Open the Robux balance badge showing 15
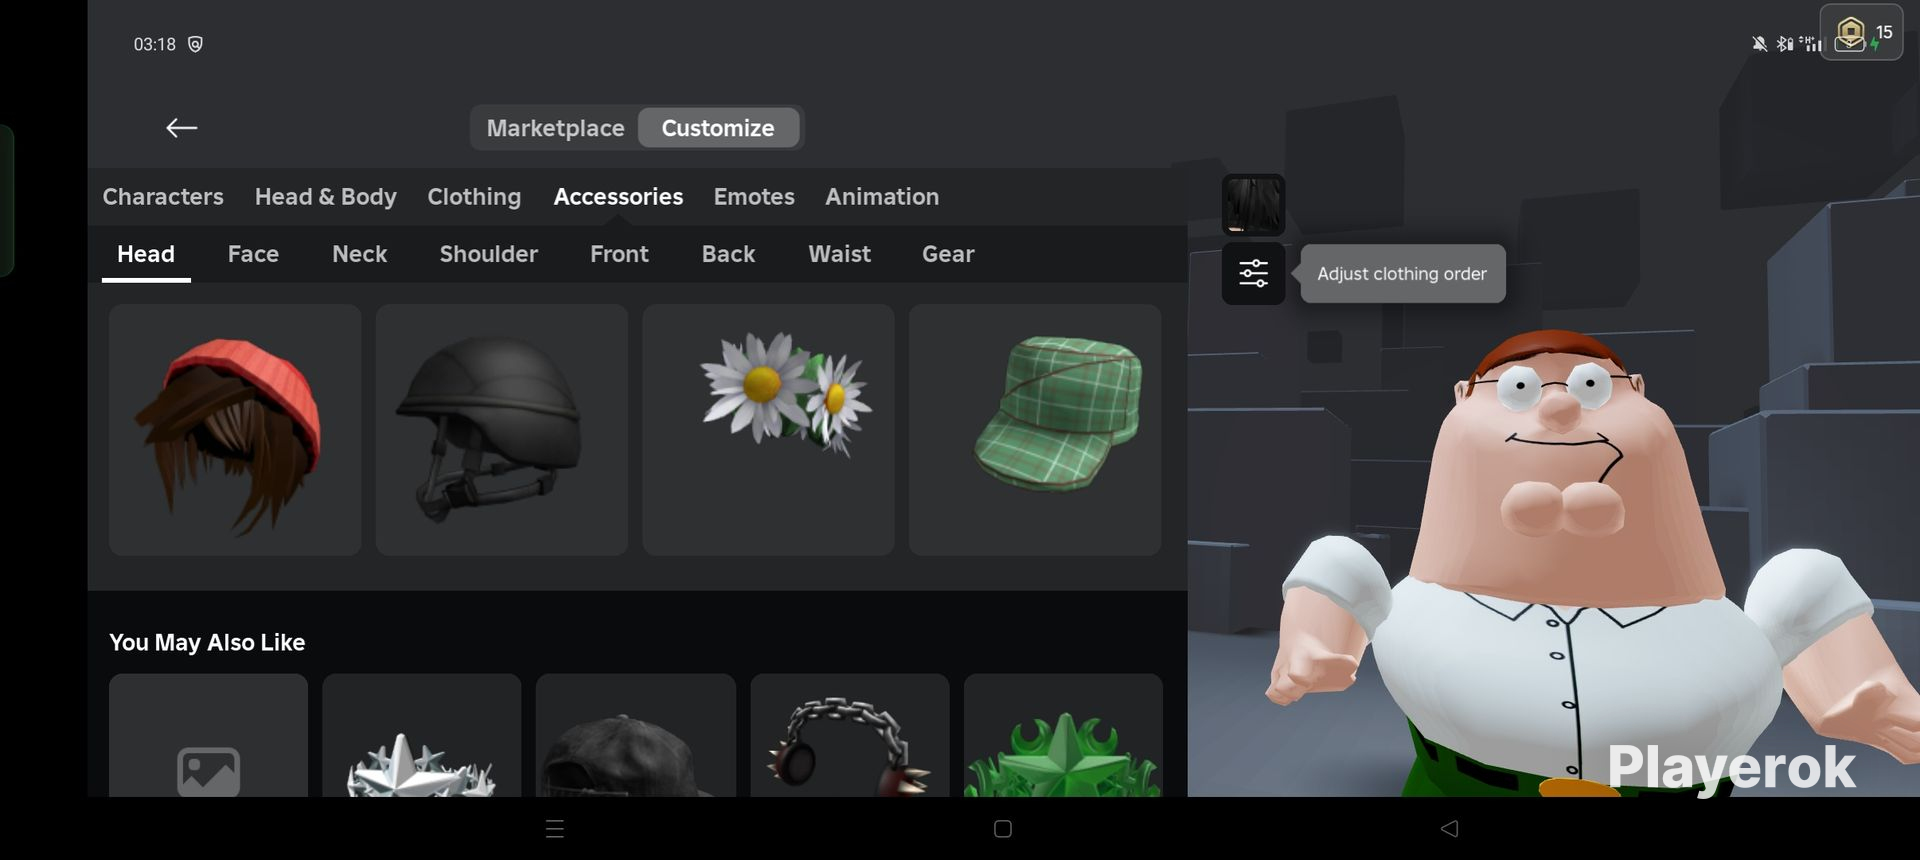 [1861, 33]
